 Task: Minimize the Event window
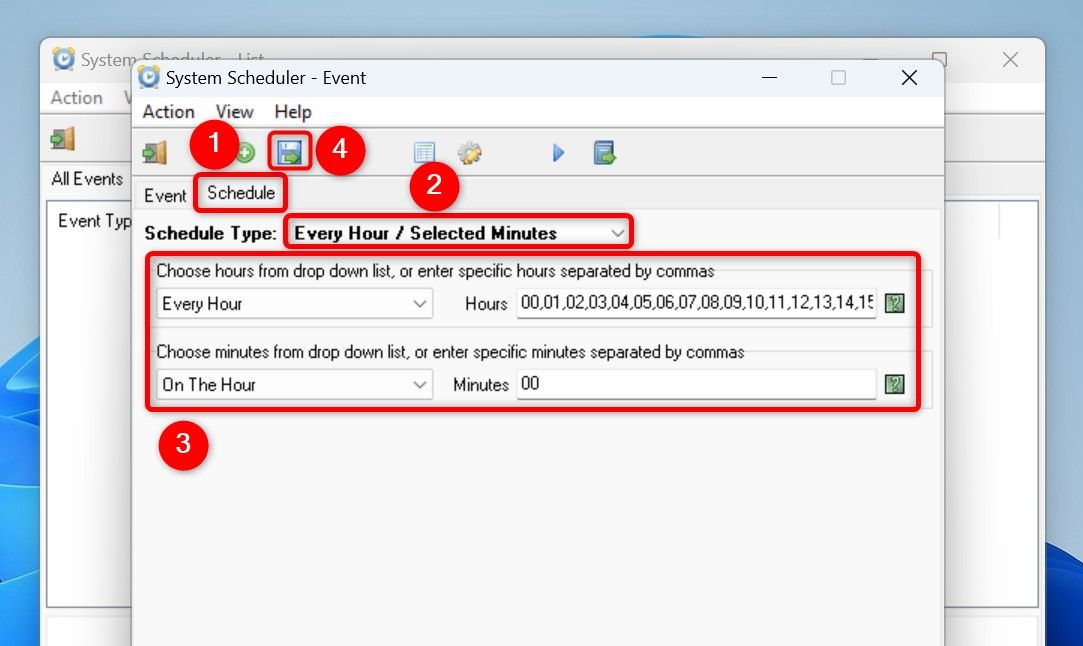(x=769, y=77)
